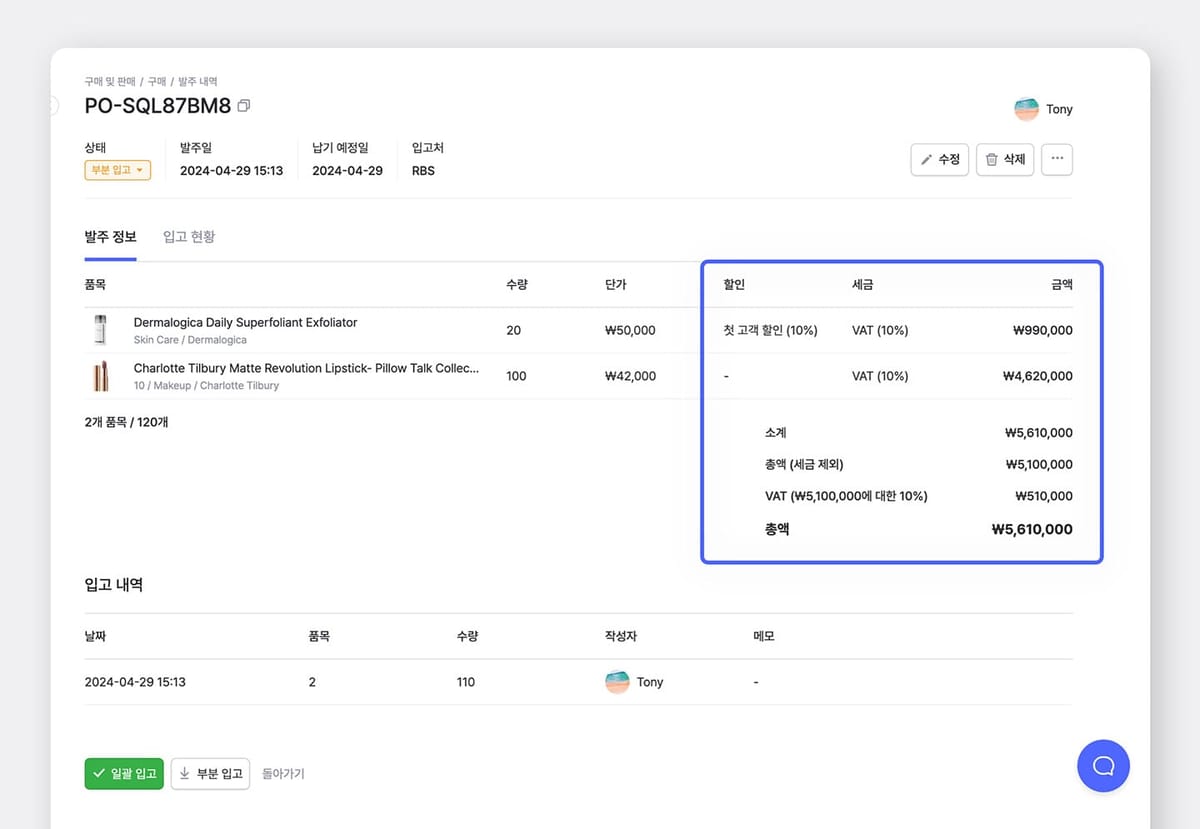This screenshot has height=829, width=1200.
Task: Open Dermalogica Daily Superfoliant Exfoliator item
Action: (x=245, y=323)
